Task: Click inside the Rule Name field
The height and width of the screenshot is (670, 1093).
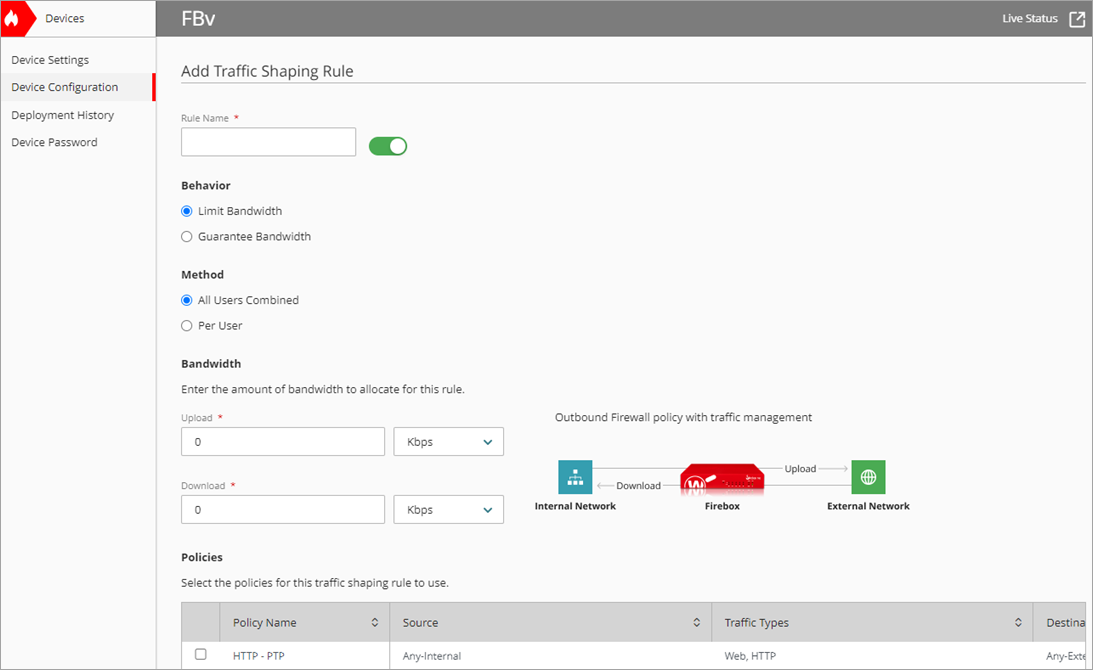Action: pyautogui.click(x=268, y=141)
